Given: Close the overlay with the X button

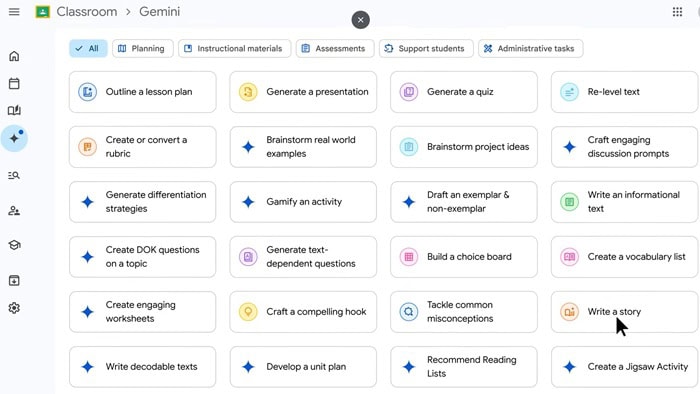Looking at the screenshot, I should pos(361,20).
